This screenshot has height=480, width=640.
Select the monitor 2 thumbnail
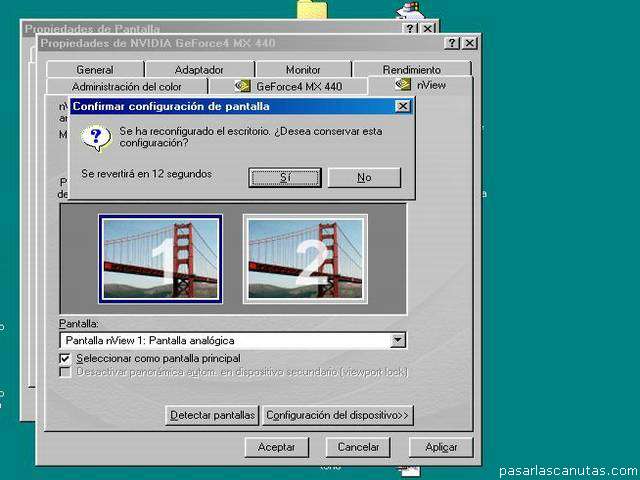click(305, 258)
